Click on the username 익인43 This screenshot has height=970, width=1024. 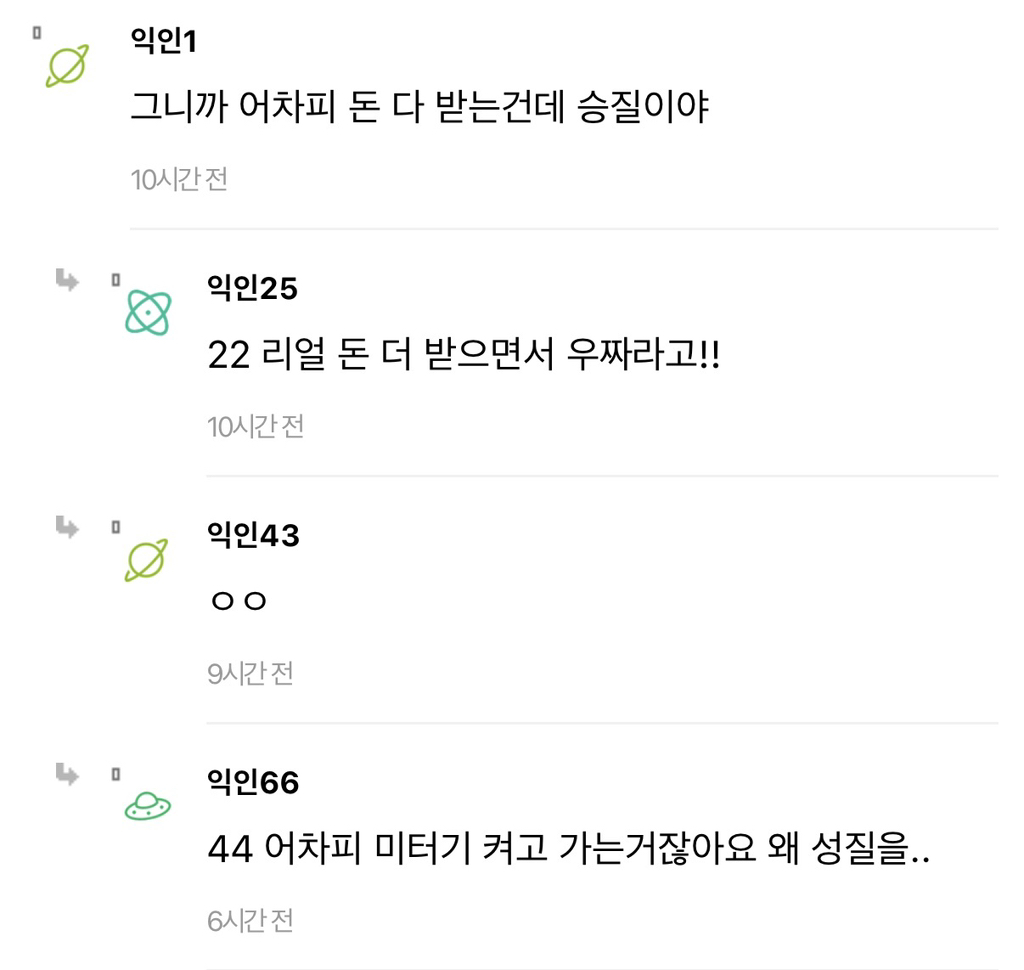(x=252, y=535)
